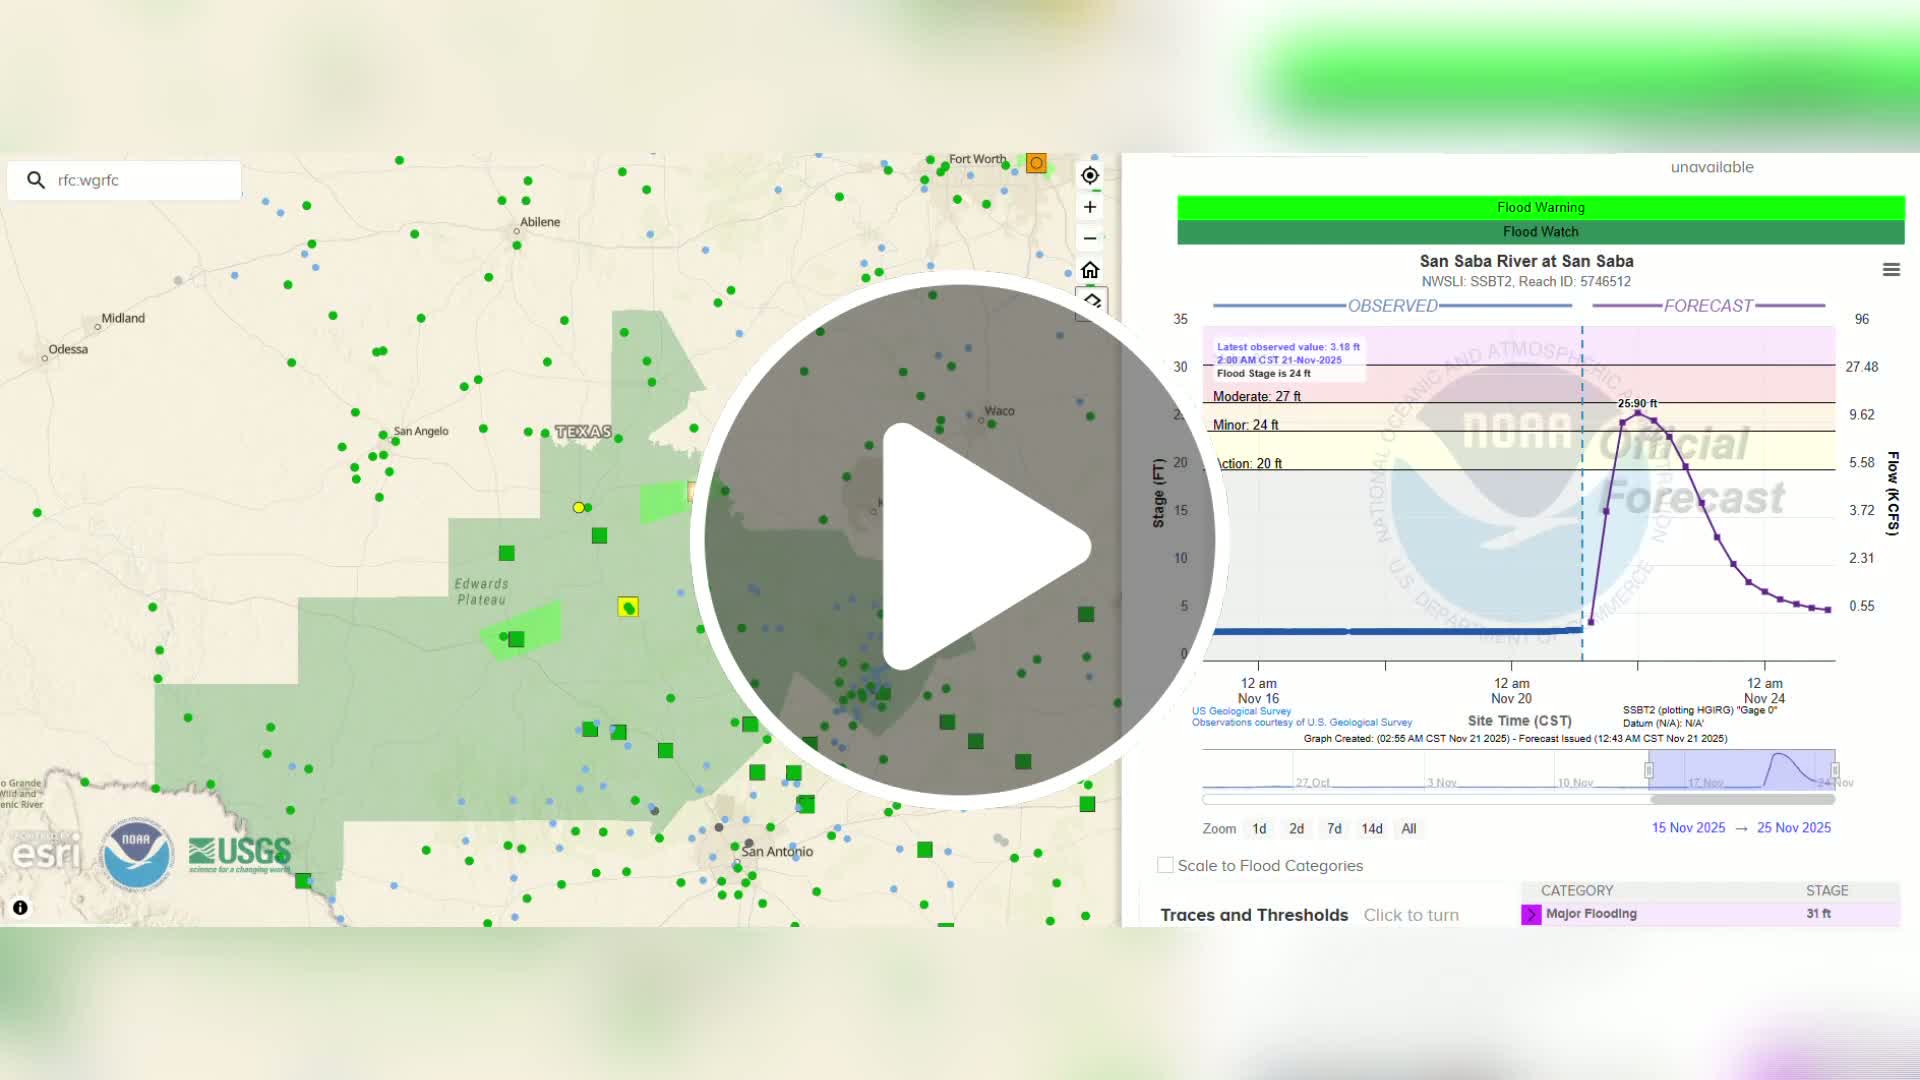This screenshot has width=1920, height=1080.
Task: Click the Major Flooding category label
Action: 1591,914
